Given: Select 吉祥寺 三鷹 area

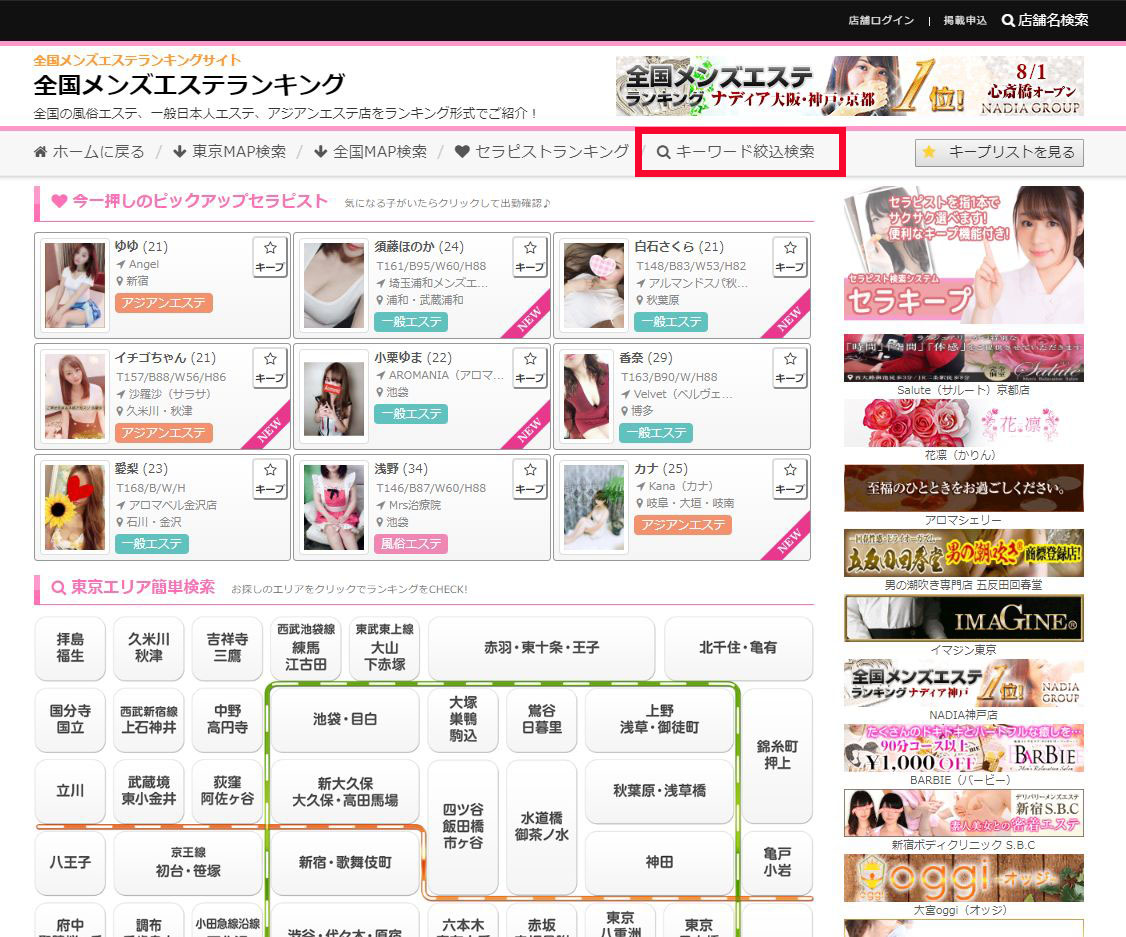Looking at the screenshot, I should pyautogui.click(x=227, y=648).
